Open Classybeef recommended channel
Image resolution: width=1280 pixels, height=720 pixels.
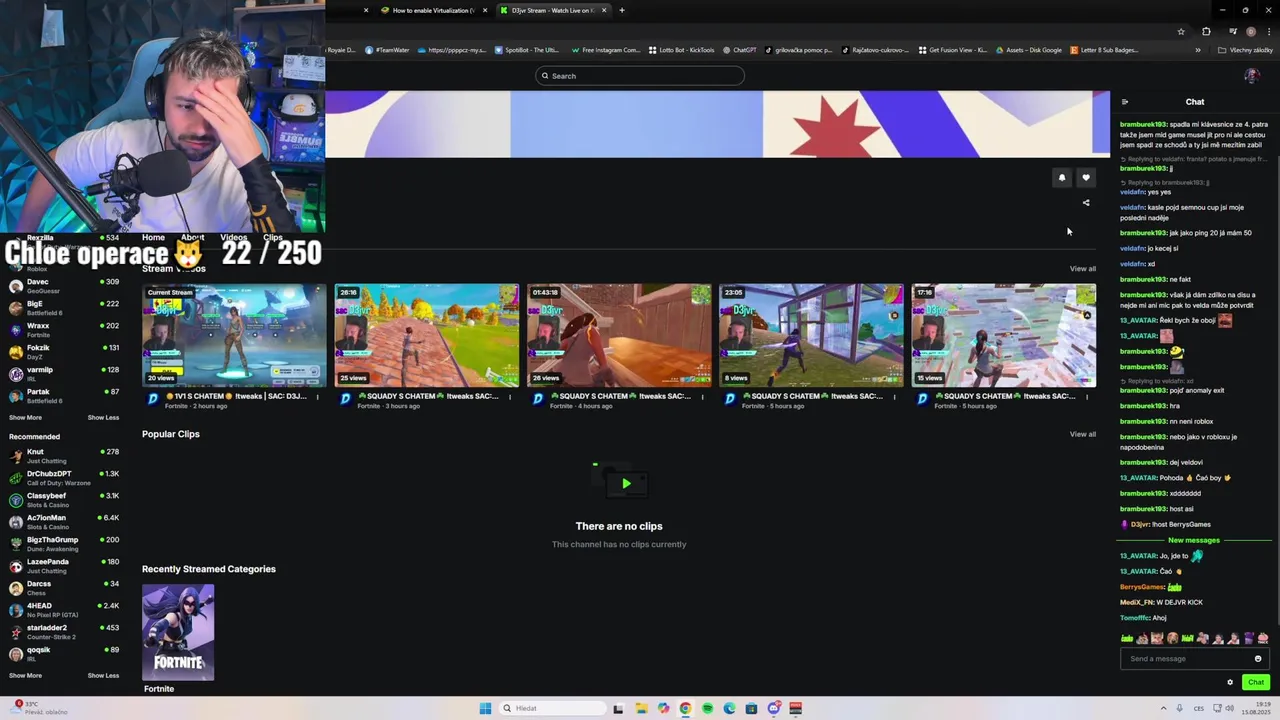[64, 500]
